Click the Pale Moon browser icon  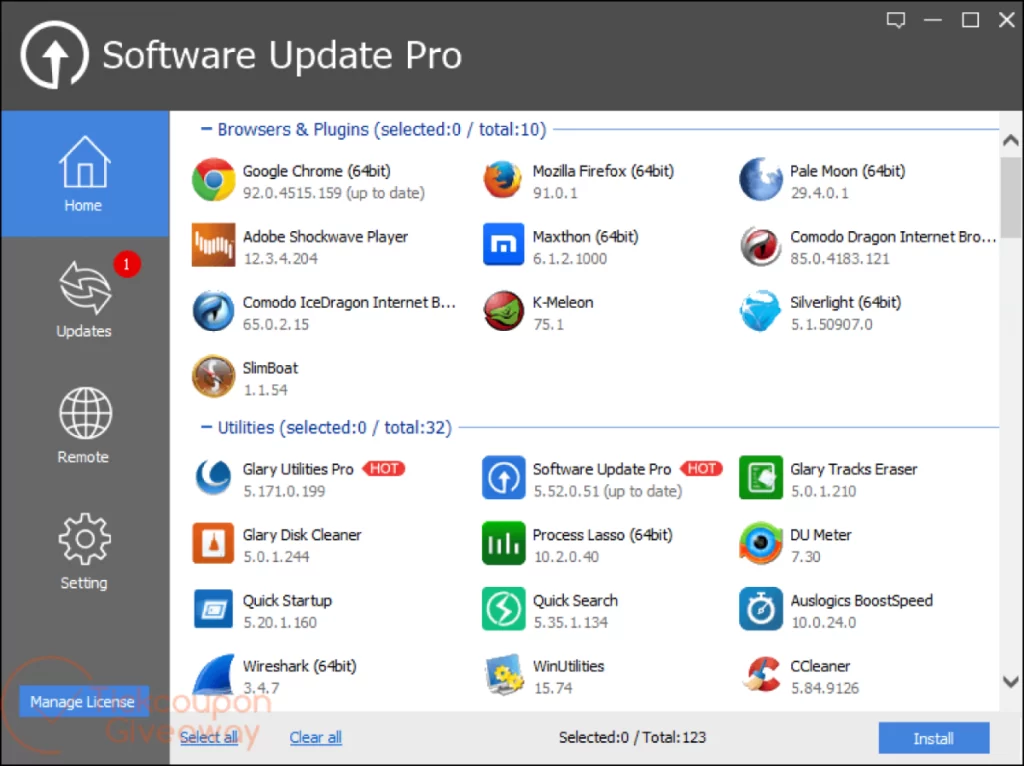(x=760, y=180)
